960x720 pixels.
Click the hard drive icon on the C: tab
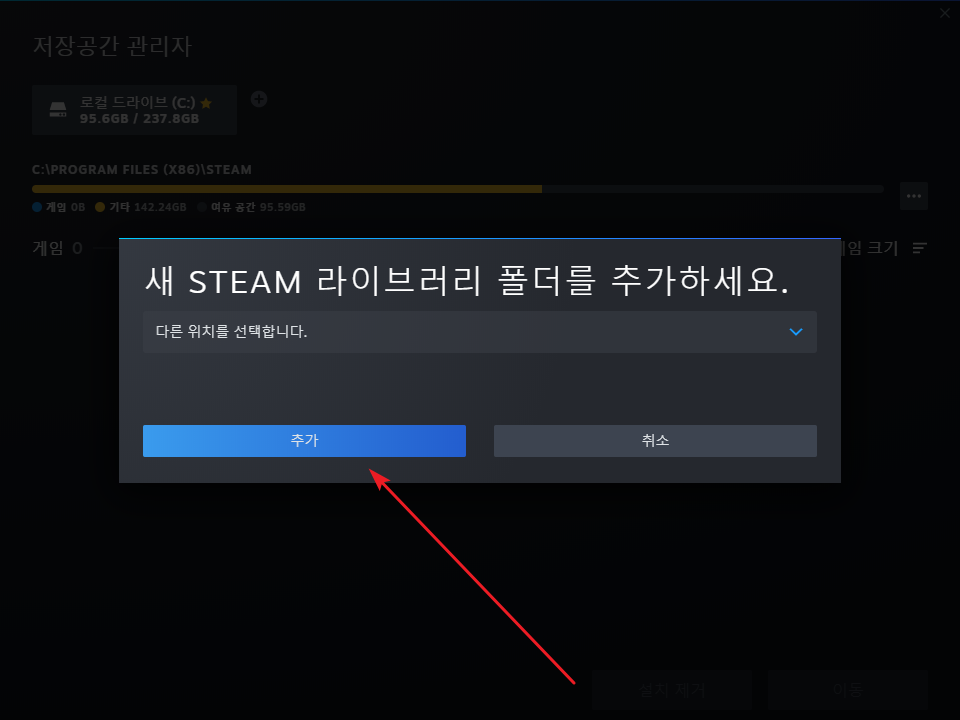point(58,110)
